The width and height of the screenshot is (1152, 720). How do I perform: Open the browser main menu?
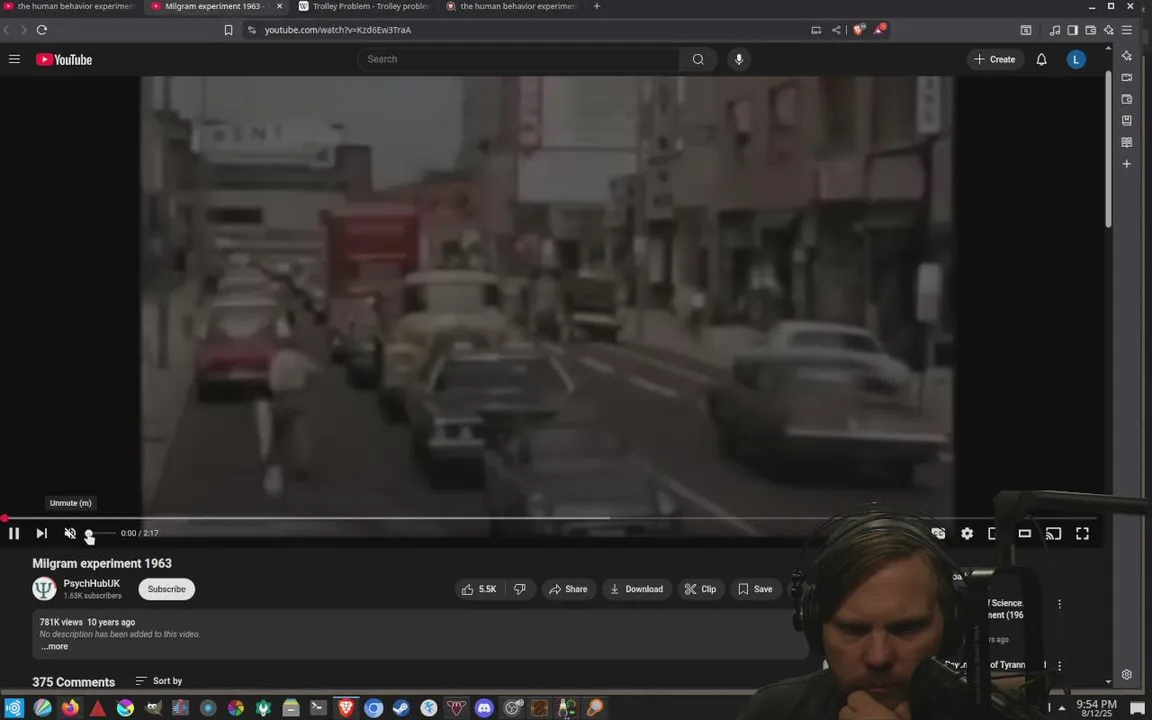1127,30
